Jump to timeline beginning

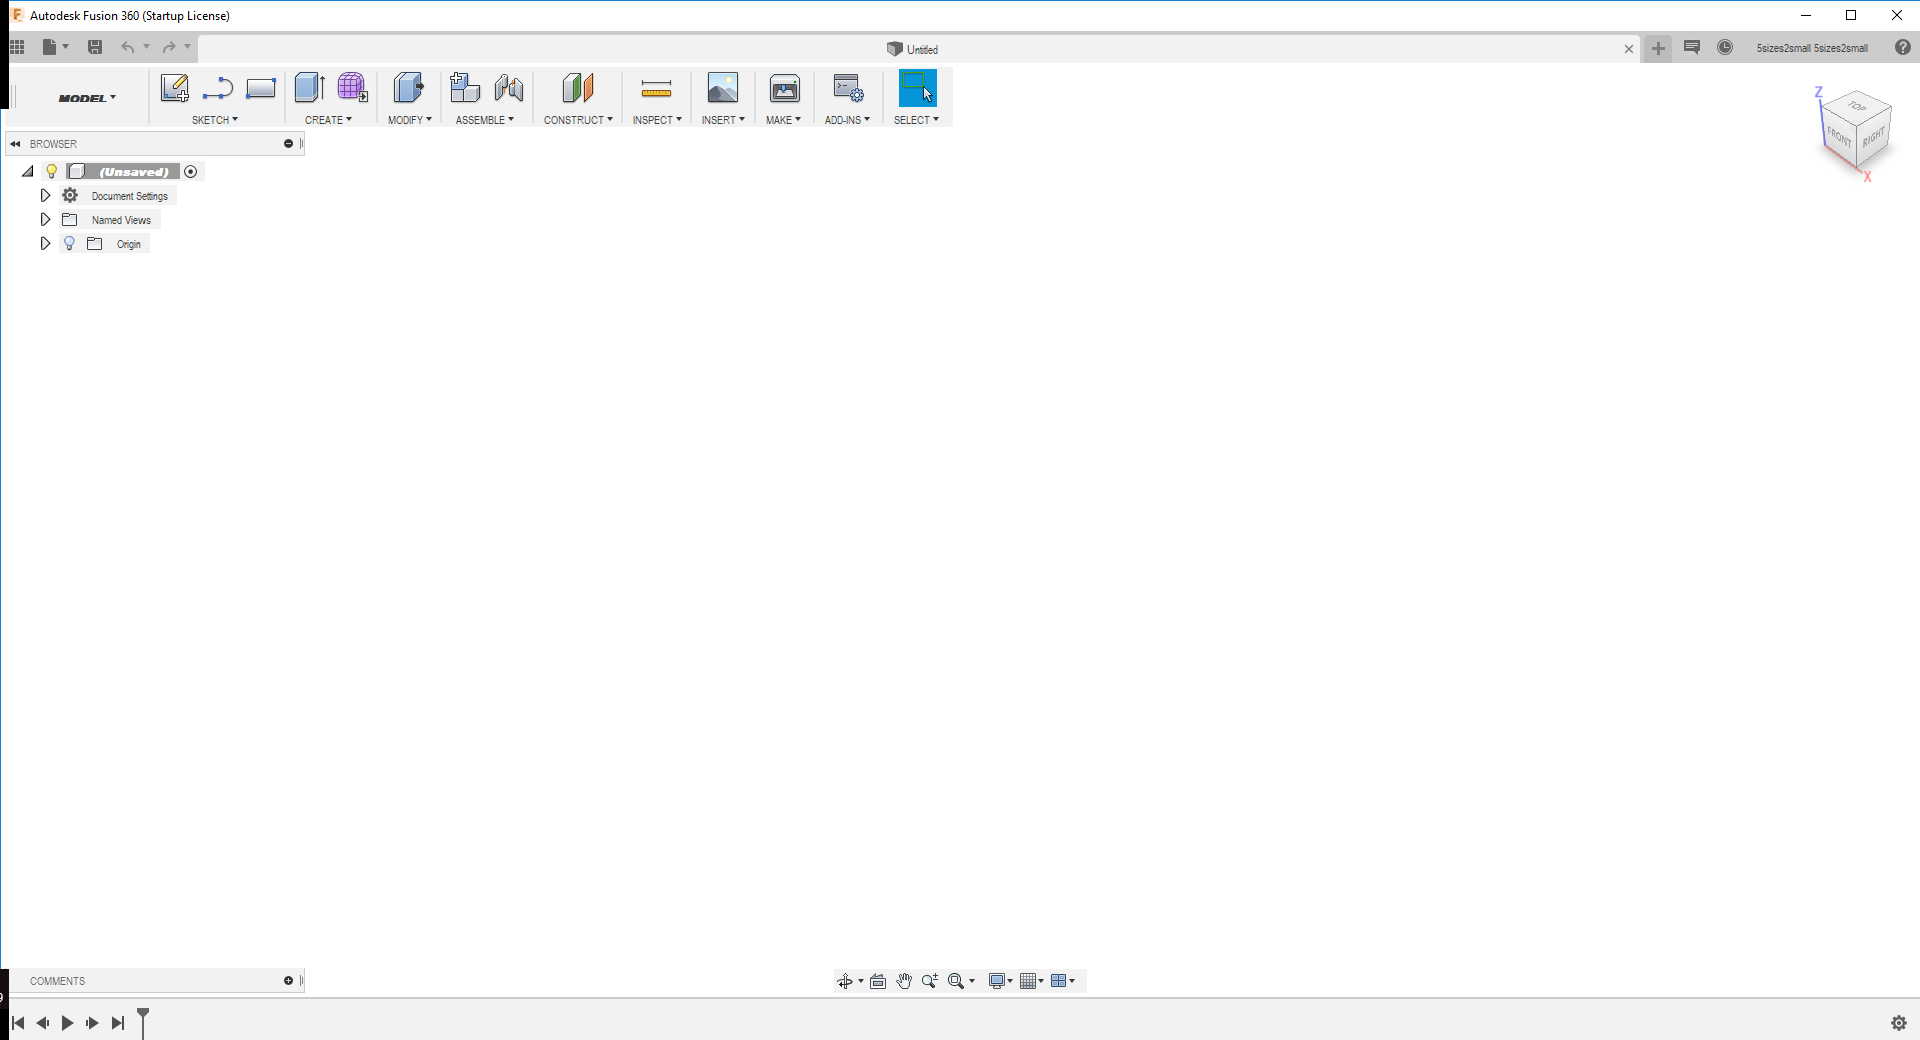click(x=18, y=1023)
